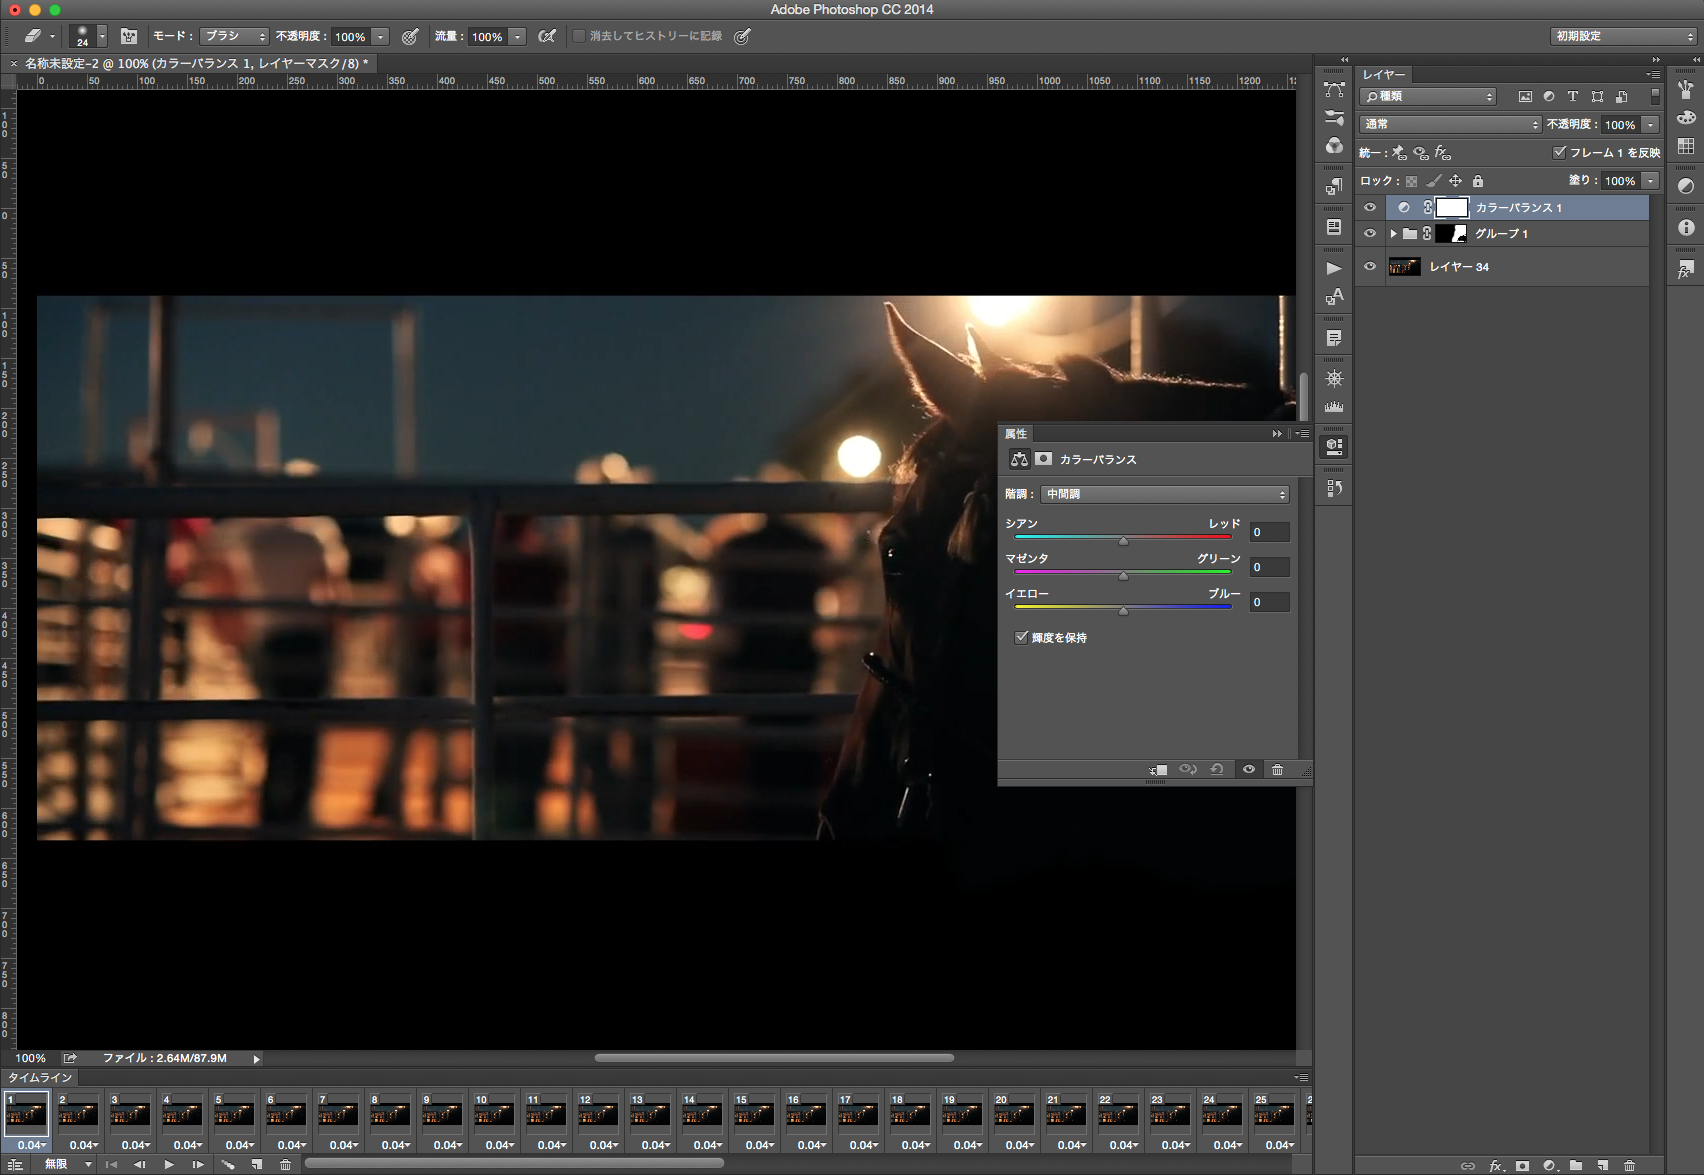Toggle layer filtering switch on or off

(1655, 96)
